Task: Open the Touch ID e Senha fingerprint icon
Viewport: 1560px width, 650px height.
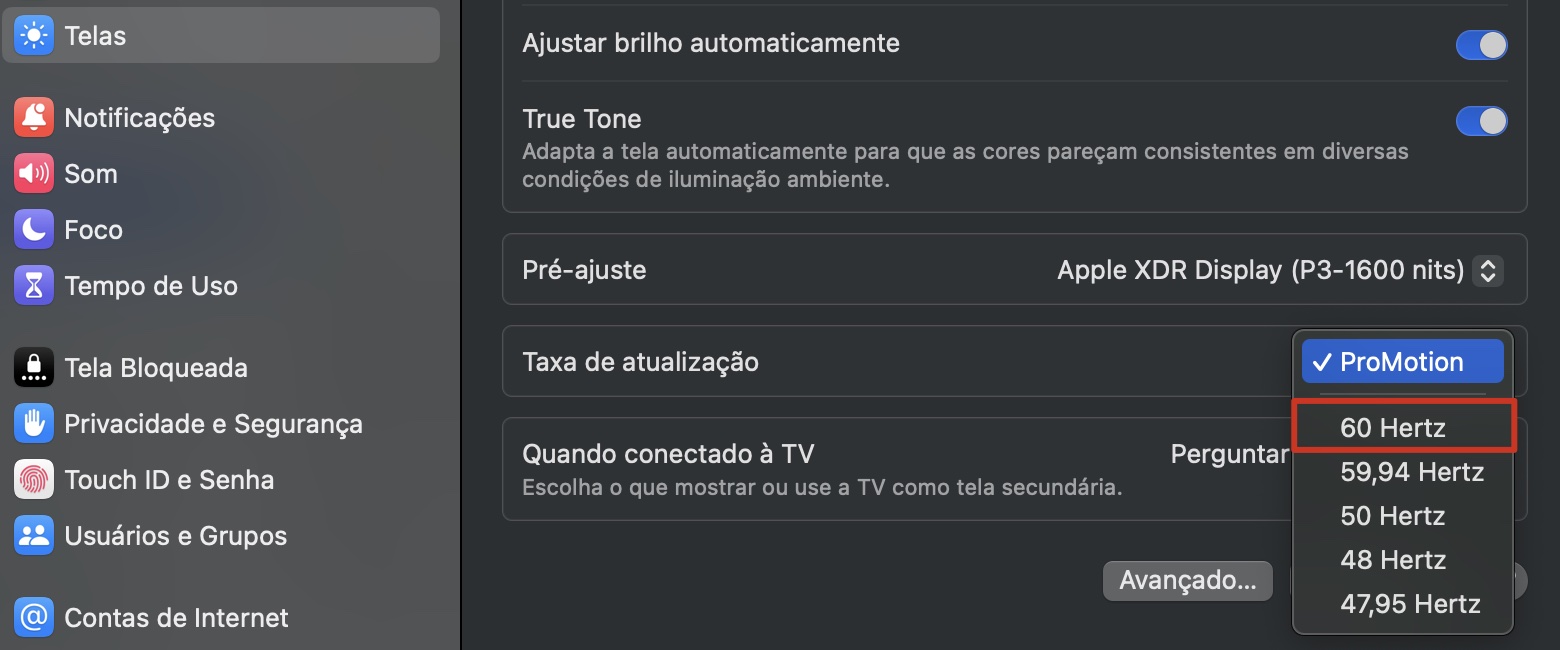Action: (33, 479)
